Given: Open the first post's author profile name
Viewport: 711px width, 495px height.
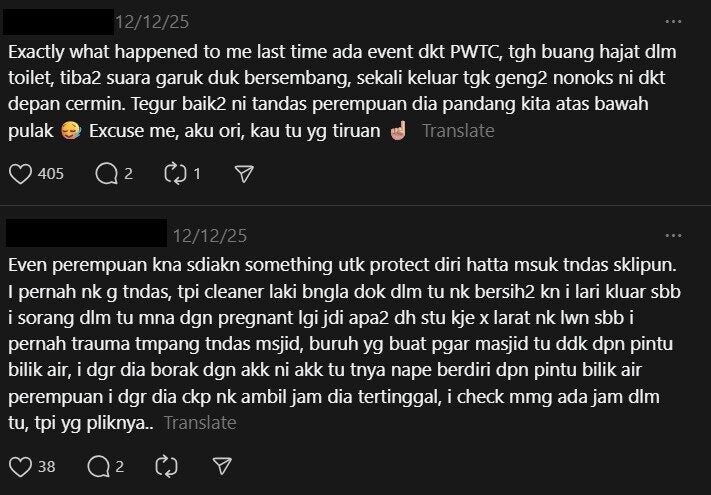Looking at the screenshot, I should (58, 22).
